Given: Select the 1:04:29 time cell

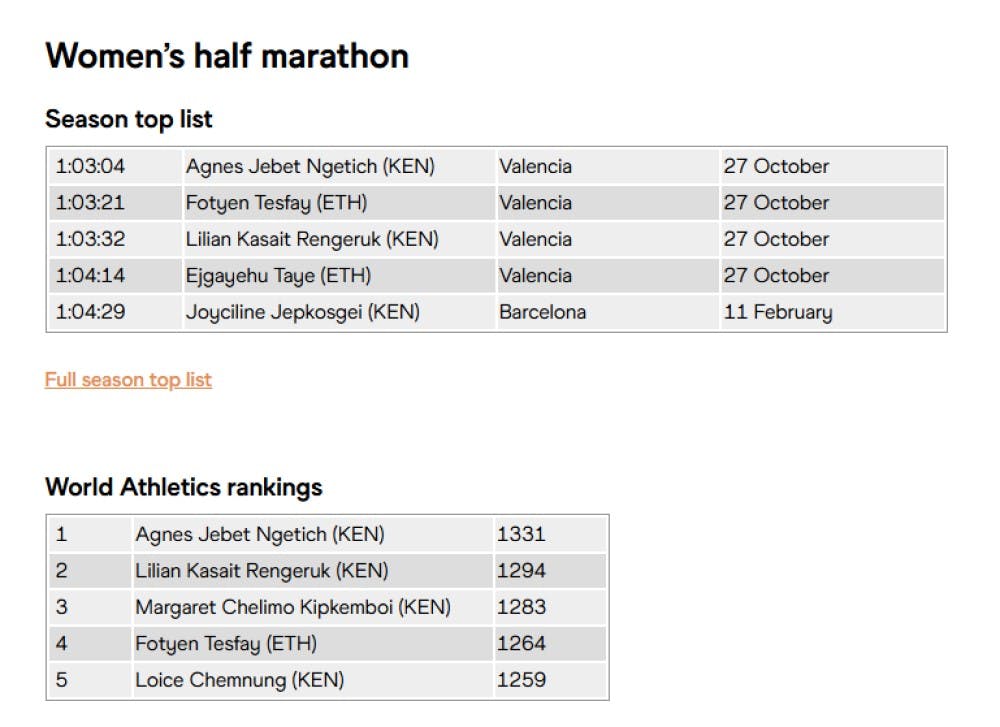Looking at the screenshot, I should point(90,312).
